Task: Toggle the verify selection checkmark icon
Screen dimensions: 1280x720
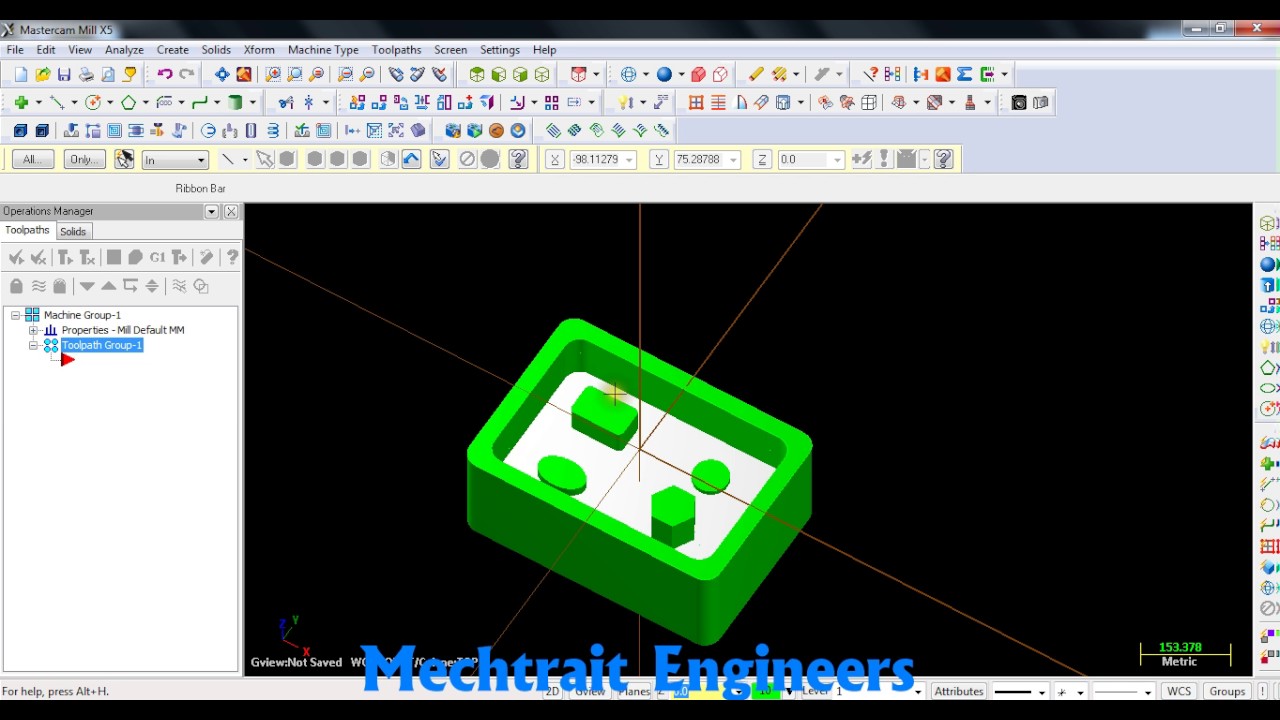Action: [x=439, y=159]
